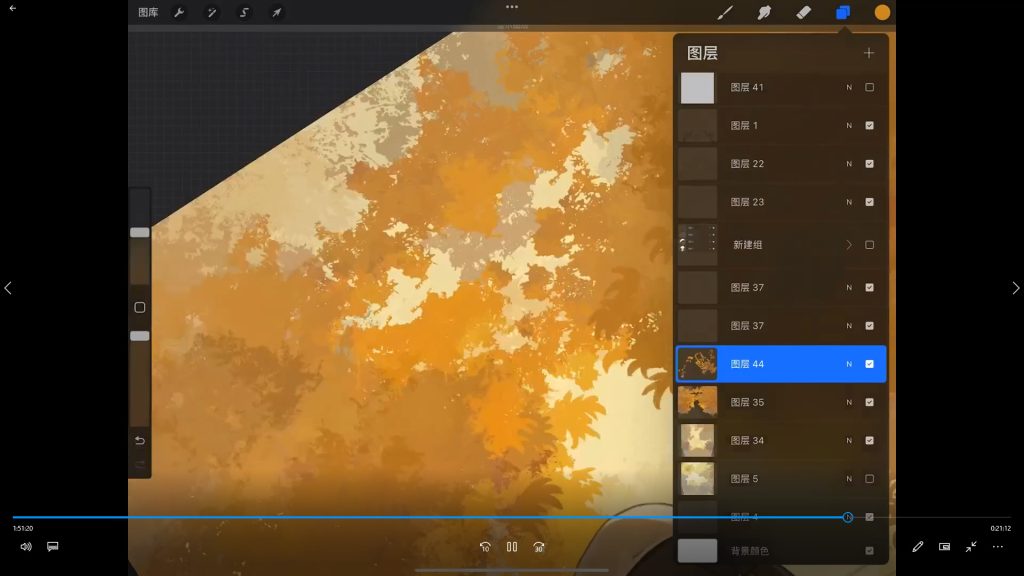The image size is (1024, 576).
Task: Open blend mode N for 图层 1
Action: [x=849, y=126]
